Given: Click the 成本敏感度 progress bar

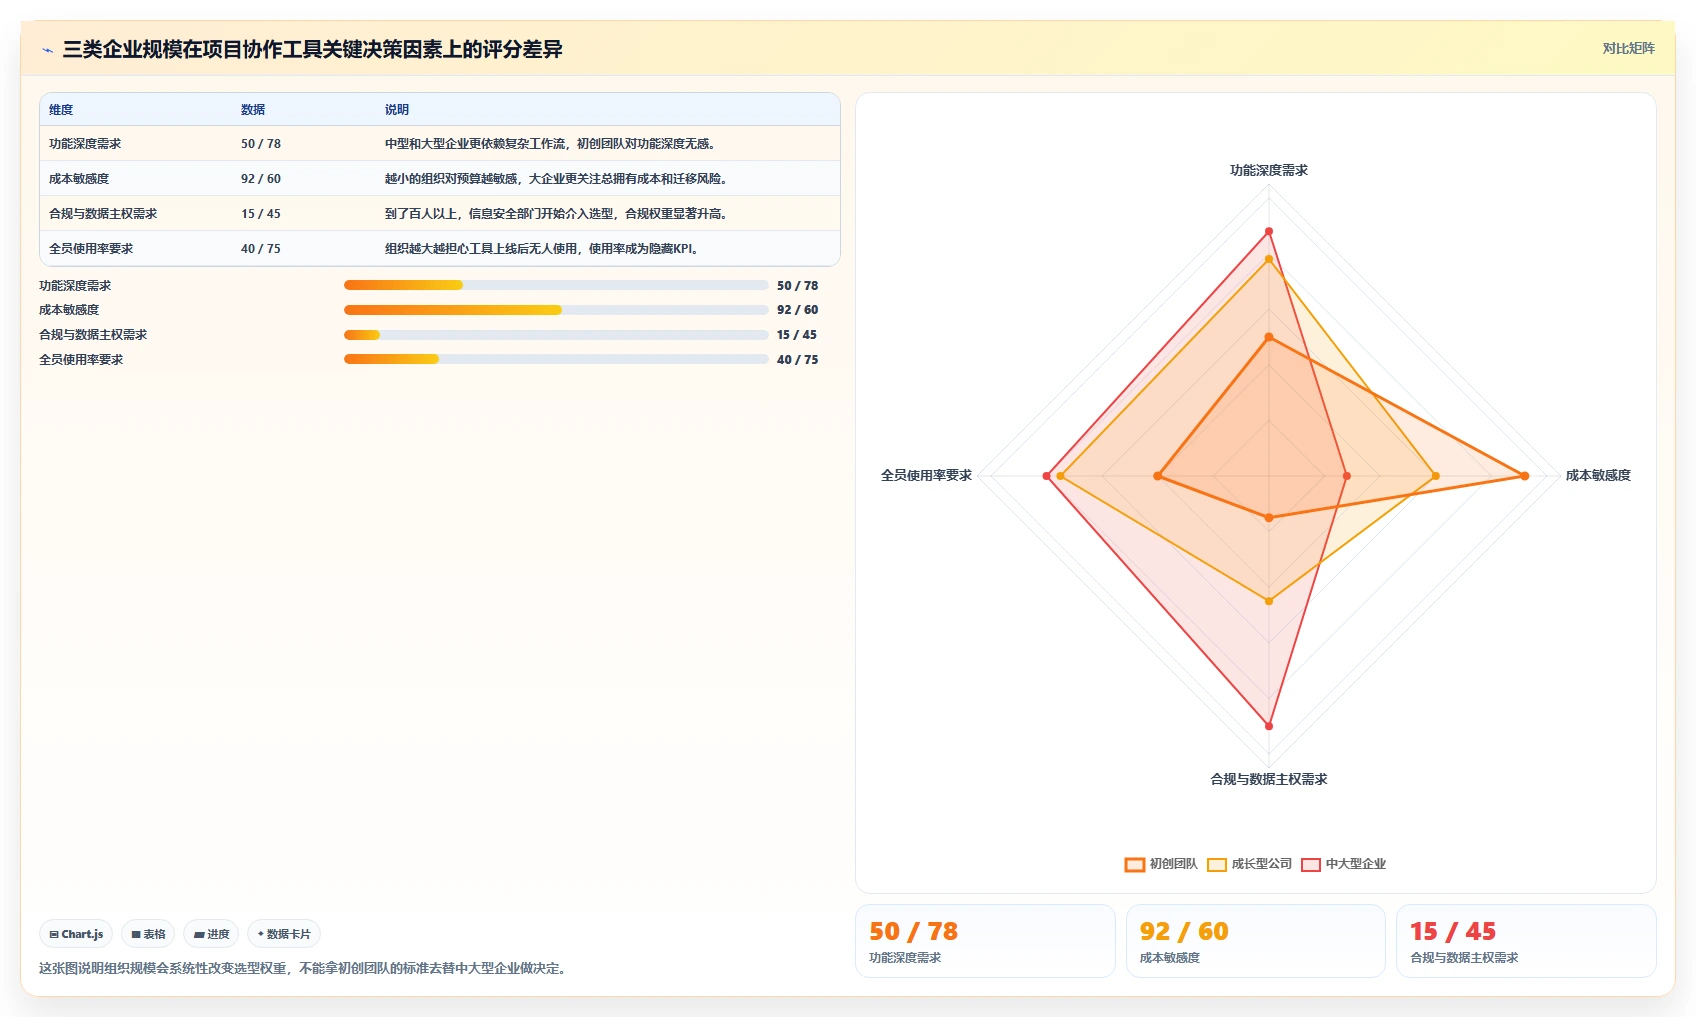Looking at the screenshot, I should point(556,310).
